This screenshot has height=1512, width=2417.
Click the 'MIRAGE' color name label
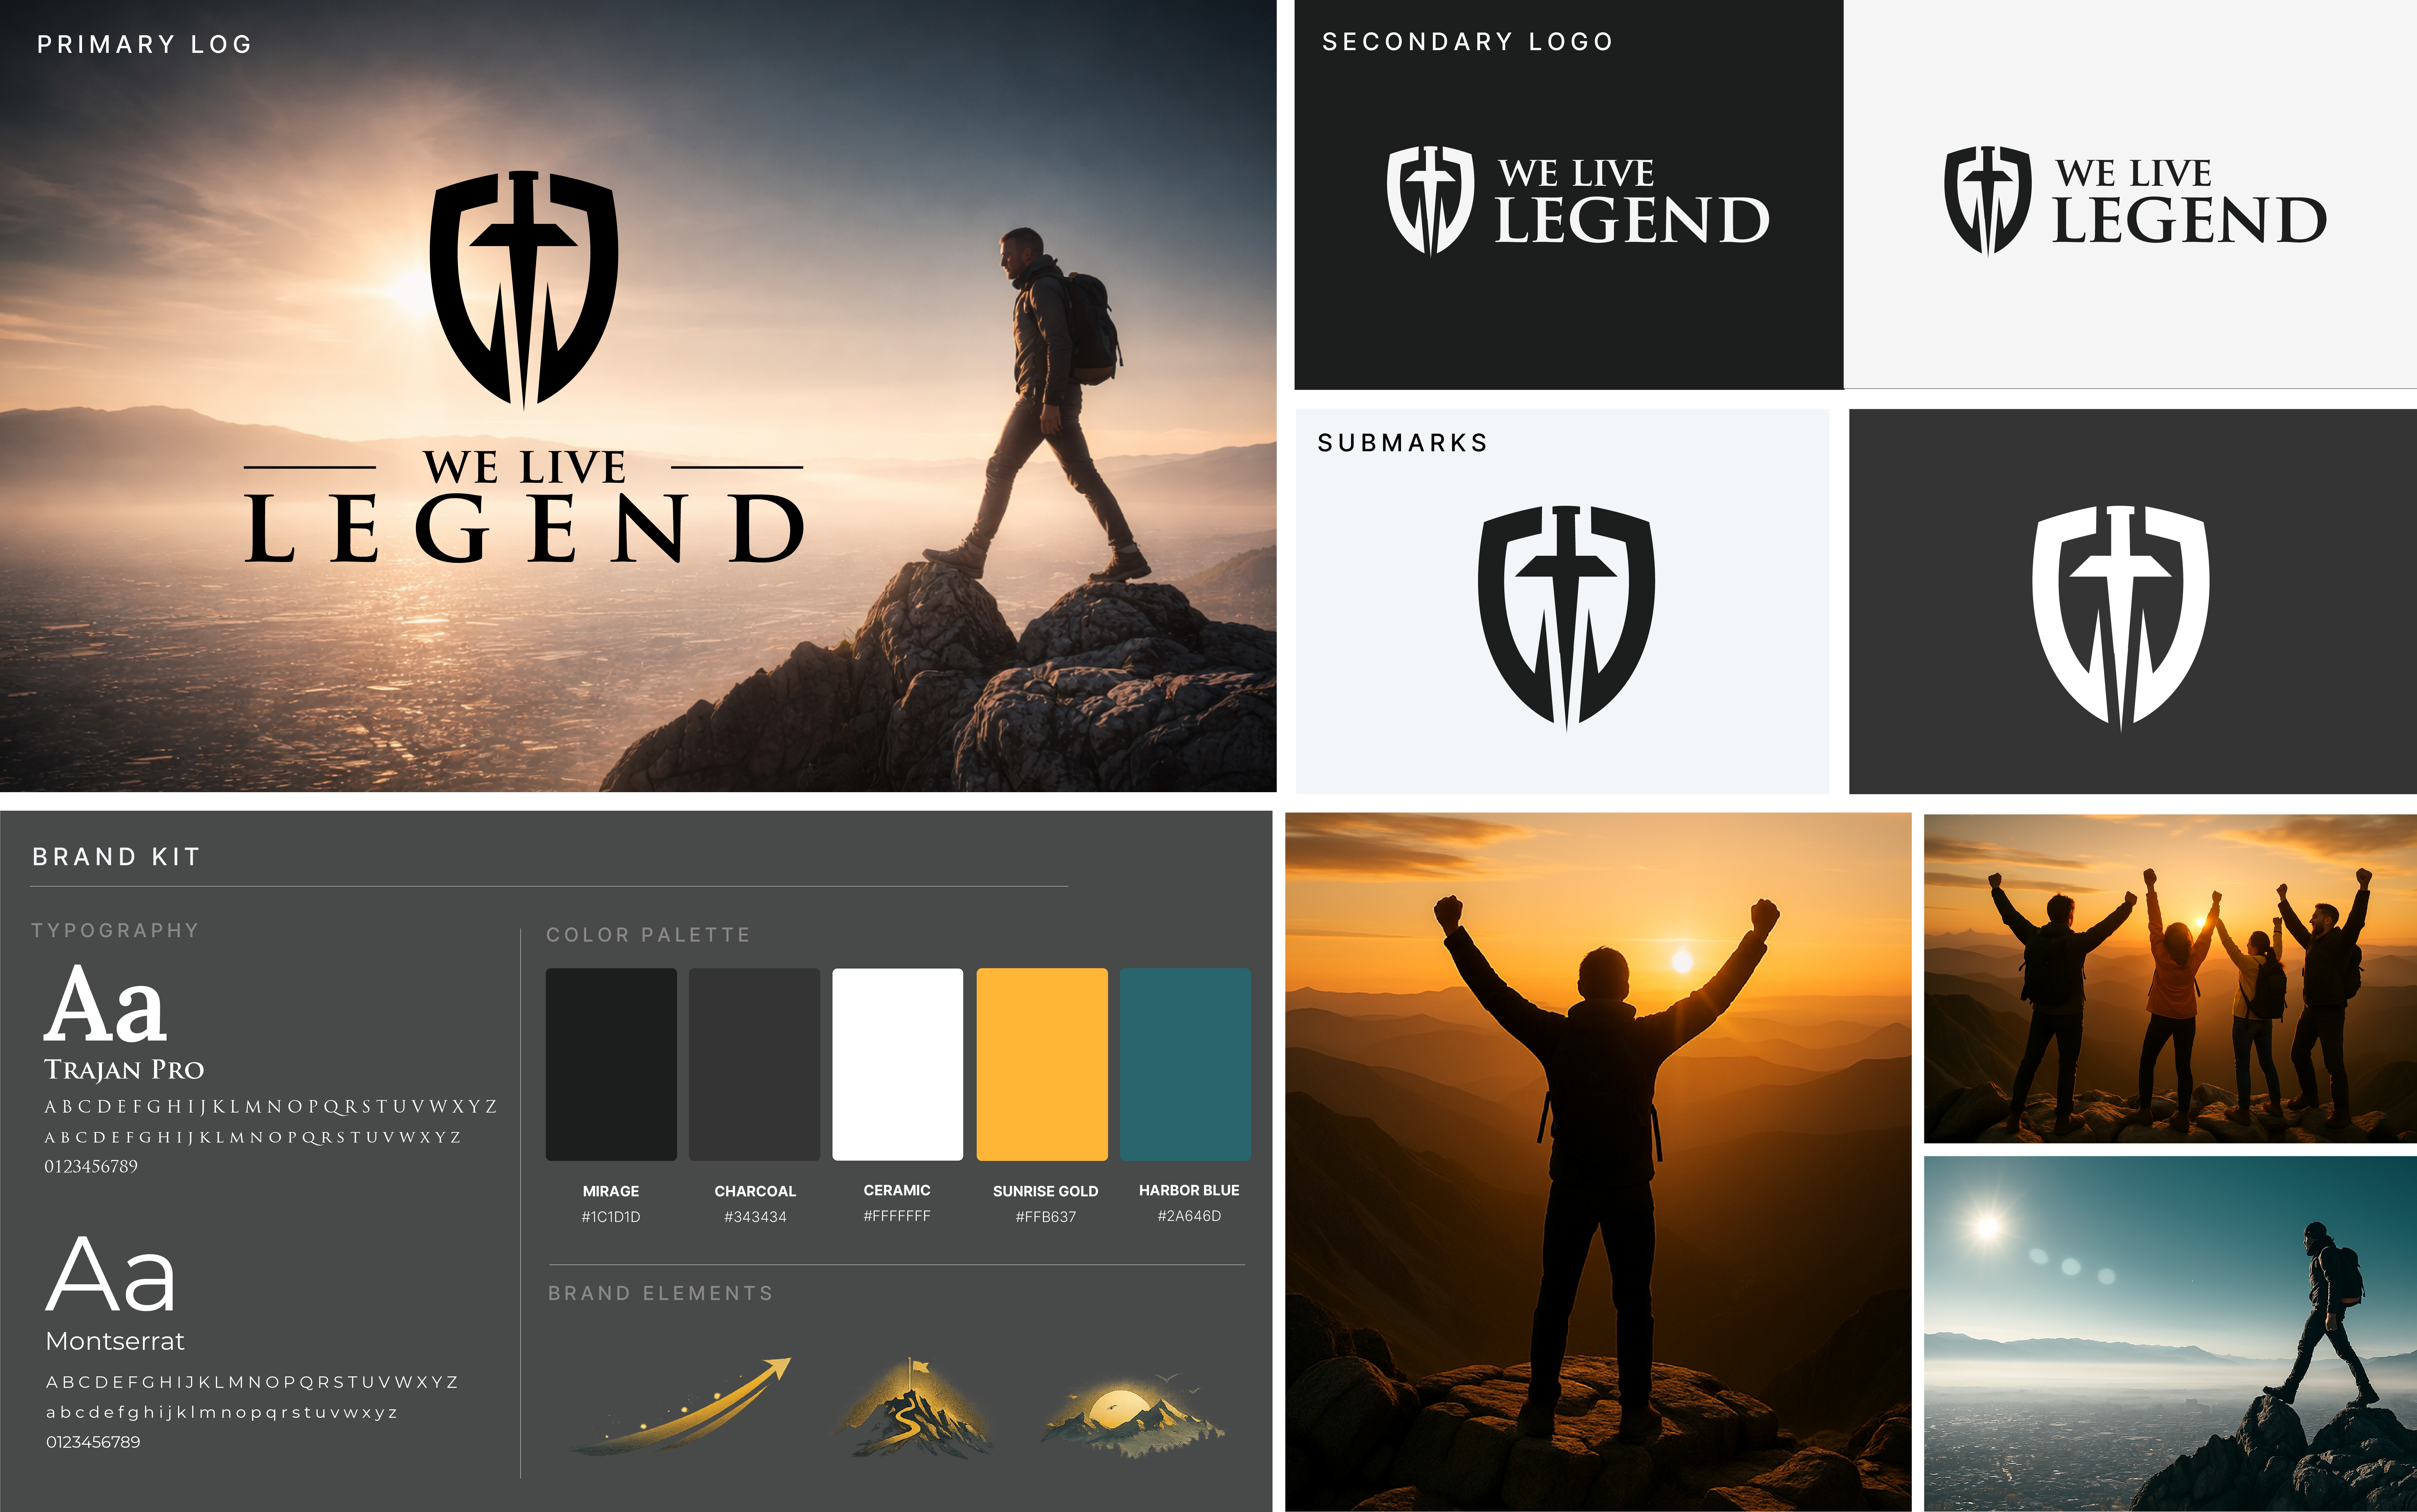coord(611,1191)
